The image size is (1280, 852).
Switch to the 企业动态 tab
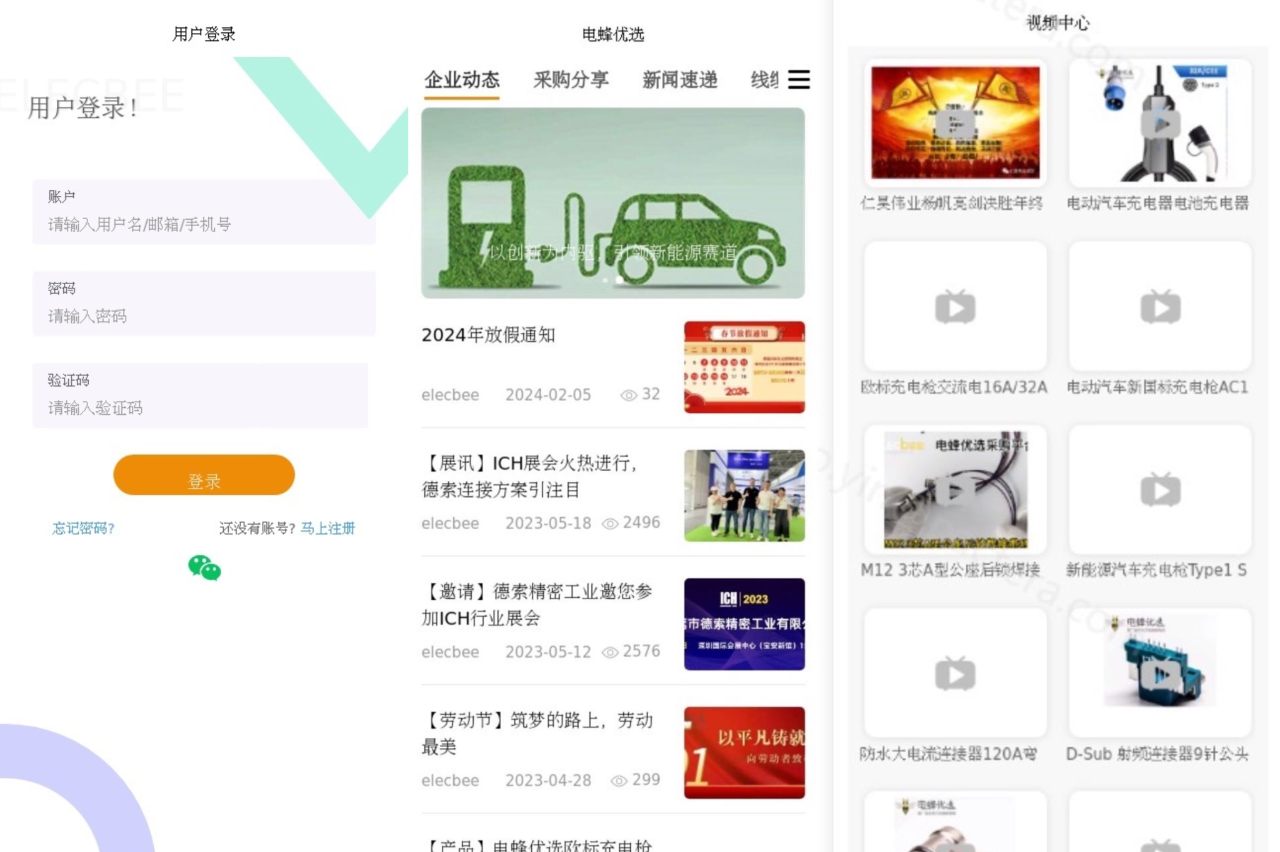click(462, 80)
